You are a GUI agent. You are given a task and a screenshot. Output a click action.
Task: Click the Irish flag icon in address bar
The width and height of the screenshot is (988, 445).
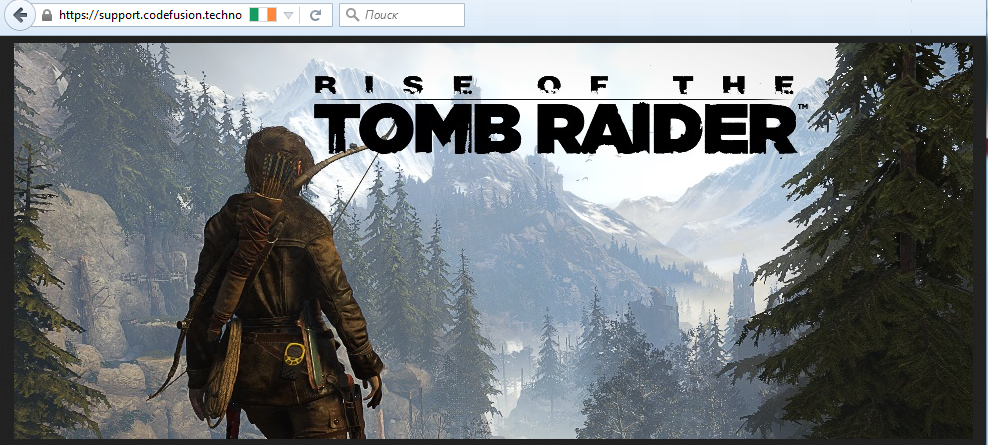(263, 15)
